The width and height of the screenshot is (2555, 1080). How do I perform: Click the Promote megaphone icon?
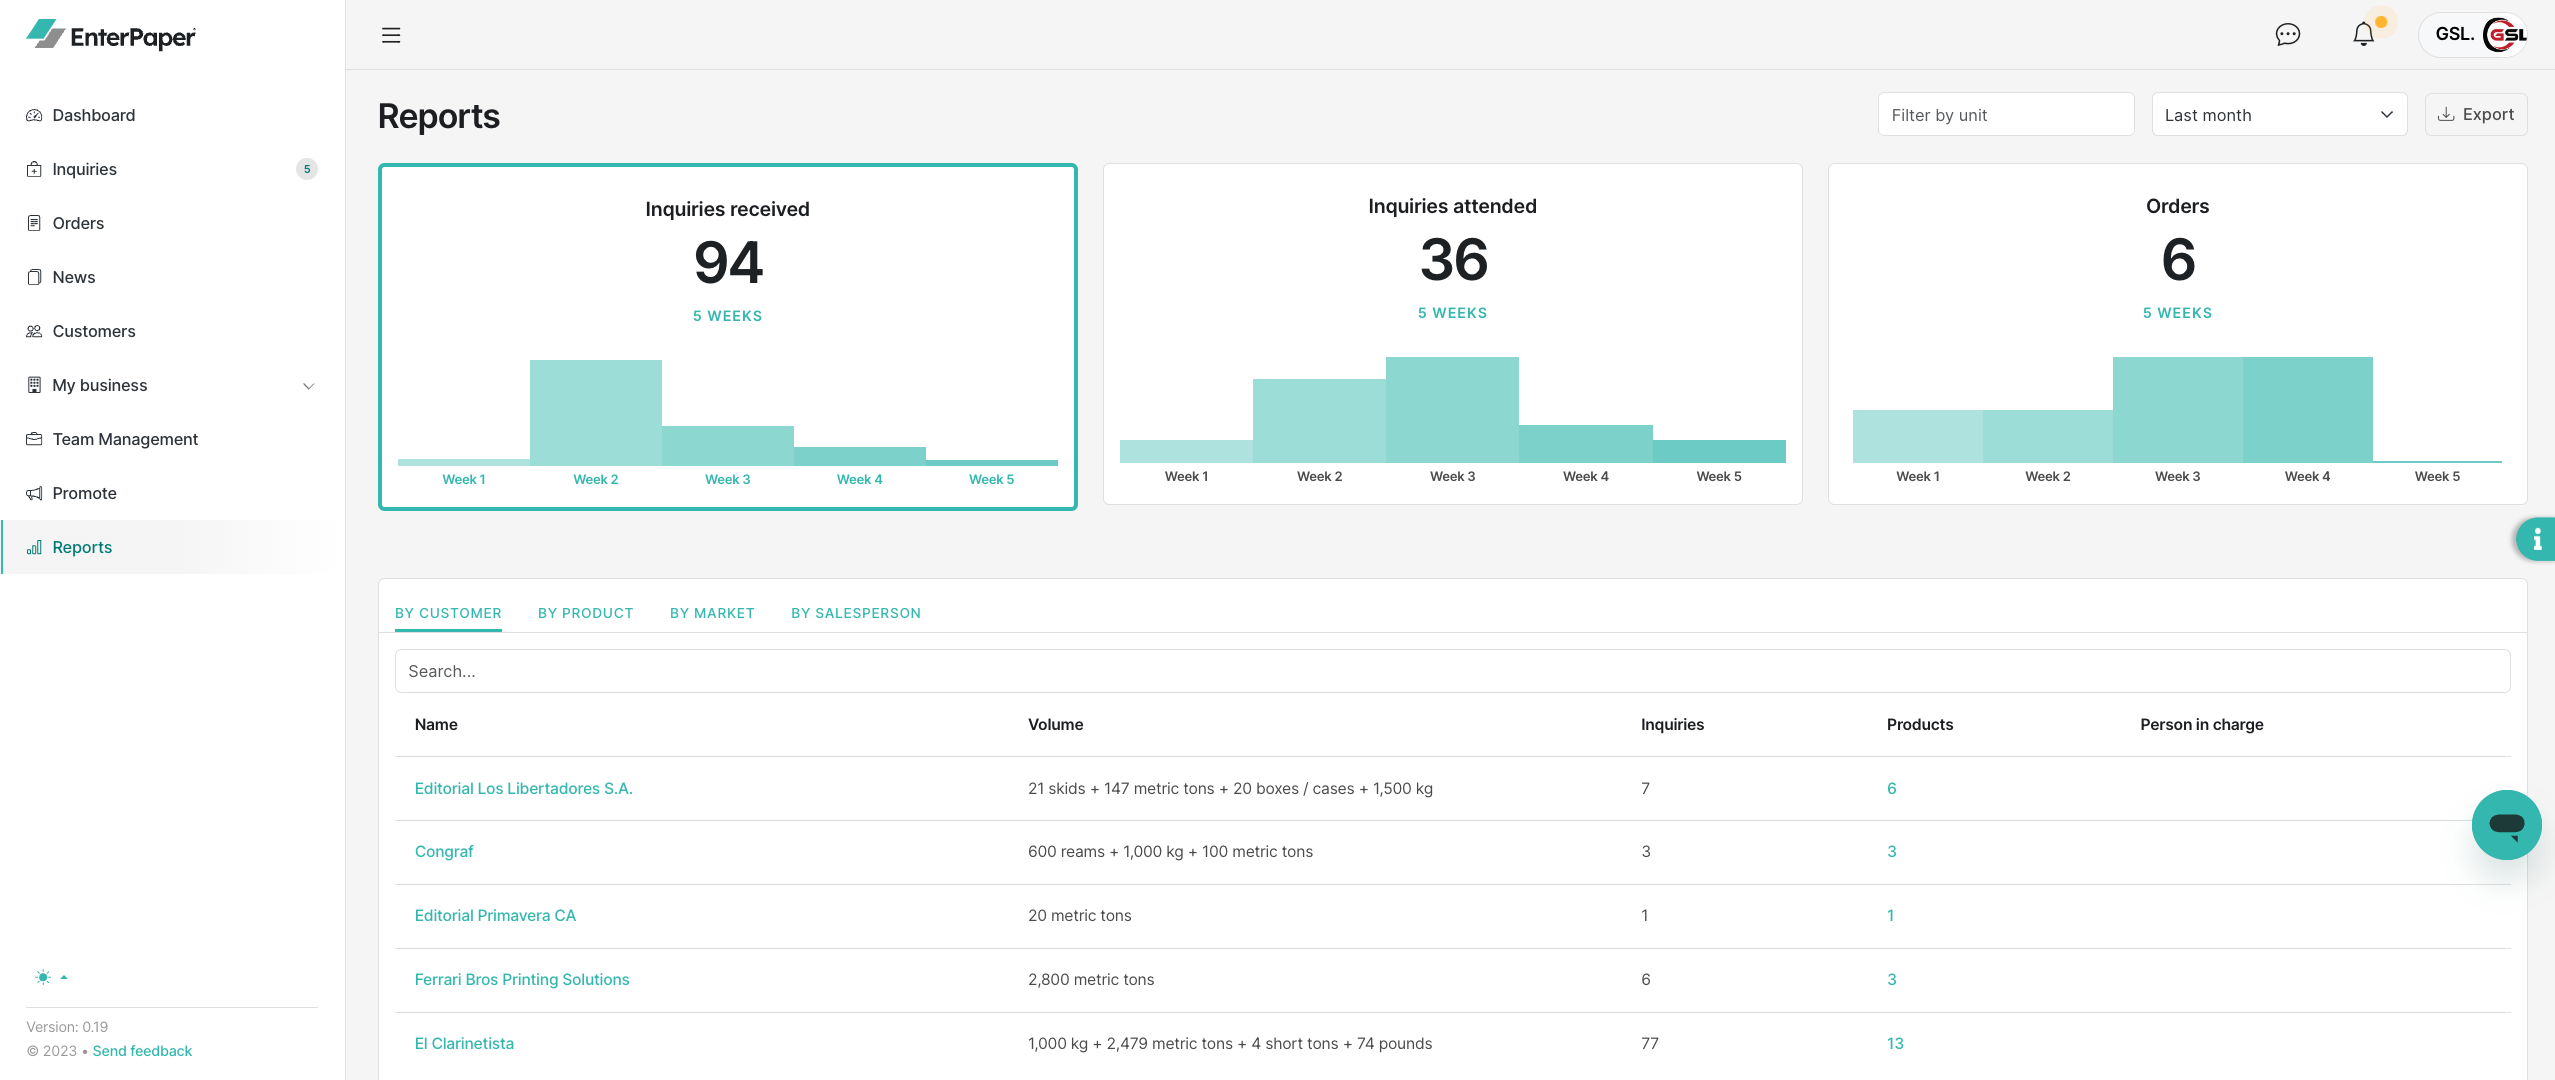[x=34, y=493]
